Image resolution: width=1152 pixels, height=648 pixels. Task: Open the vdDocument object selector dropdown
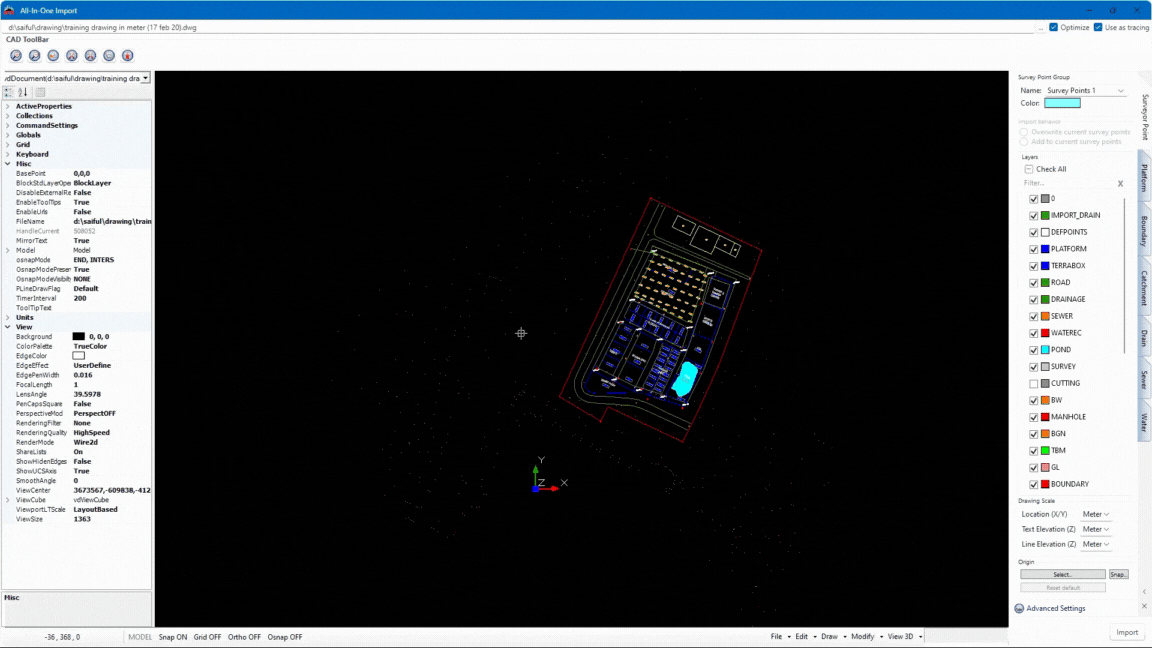(145, 79)
